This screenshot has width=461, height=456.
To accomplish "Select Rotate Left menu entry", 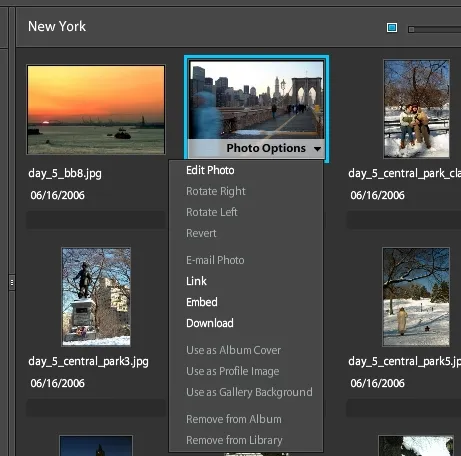I will tap(212, 212).
